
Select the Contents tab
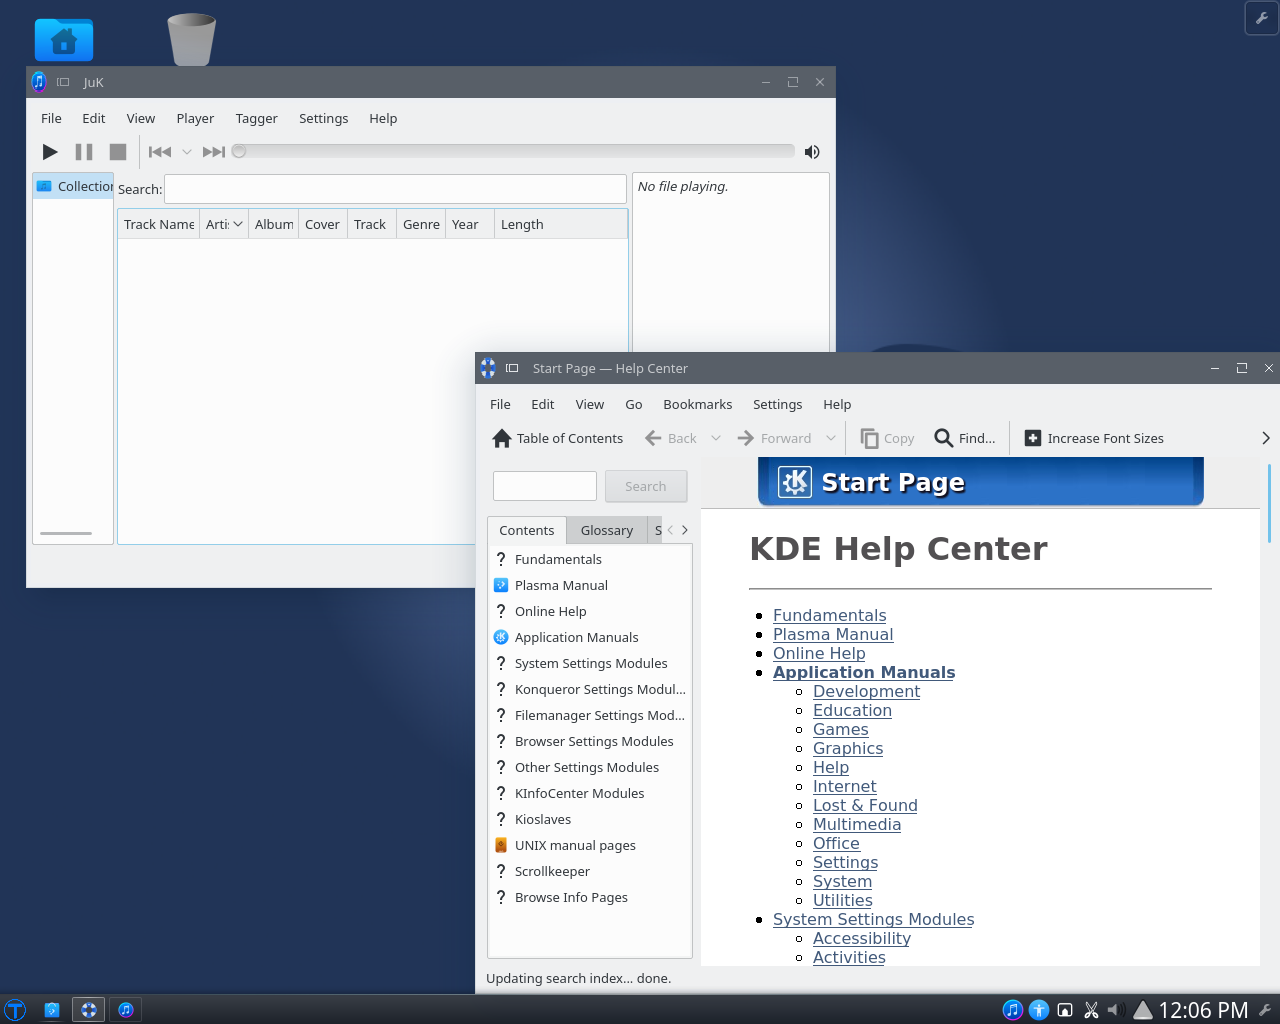[527, 530]
